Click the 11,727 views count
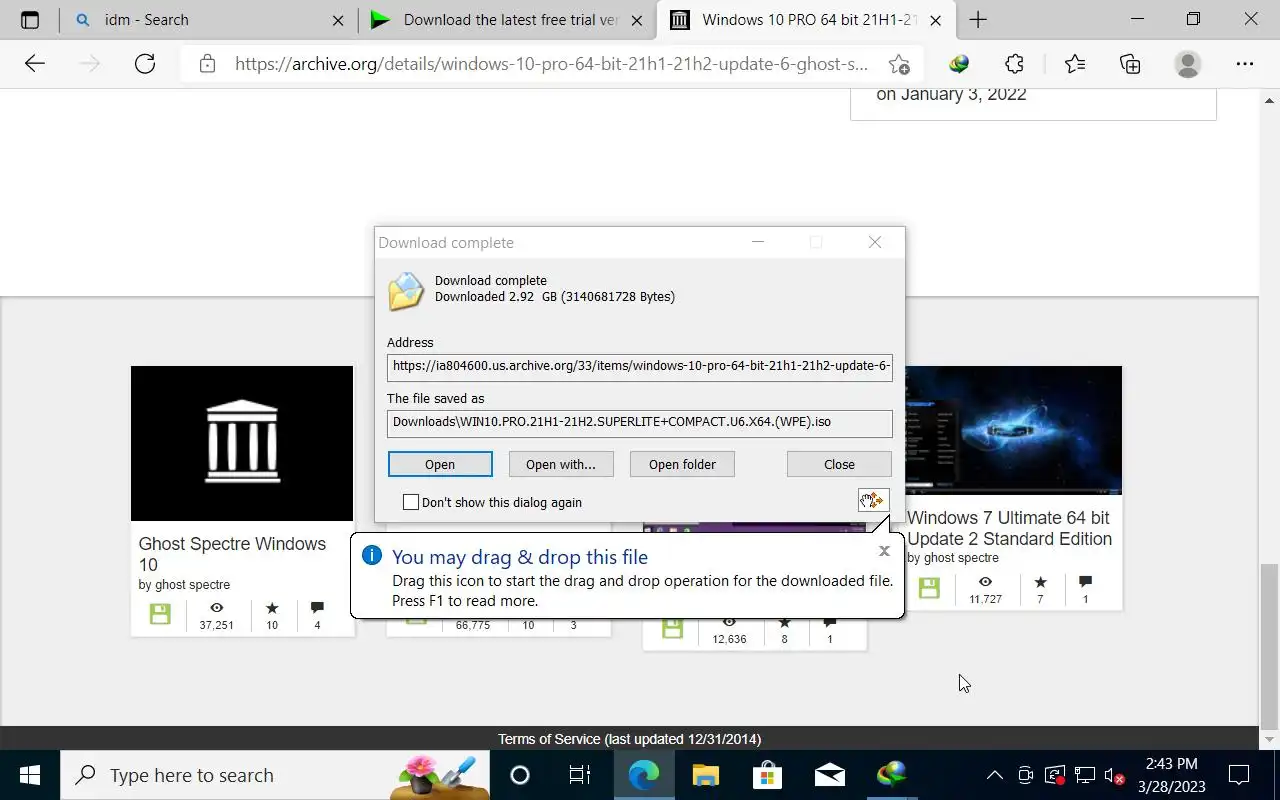1280x800 pixels. click(985, 599)
